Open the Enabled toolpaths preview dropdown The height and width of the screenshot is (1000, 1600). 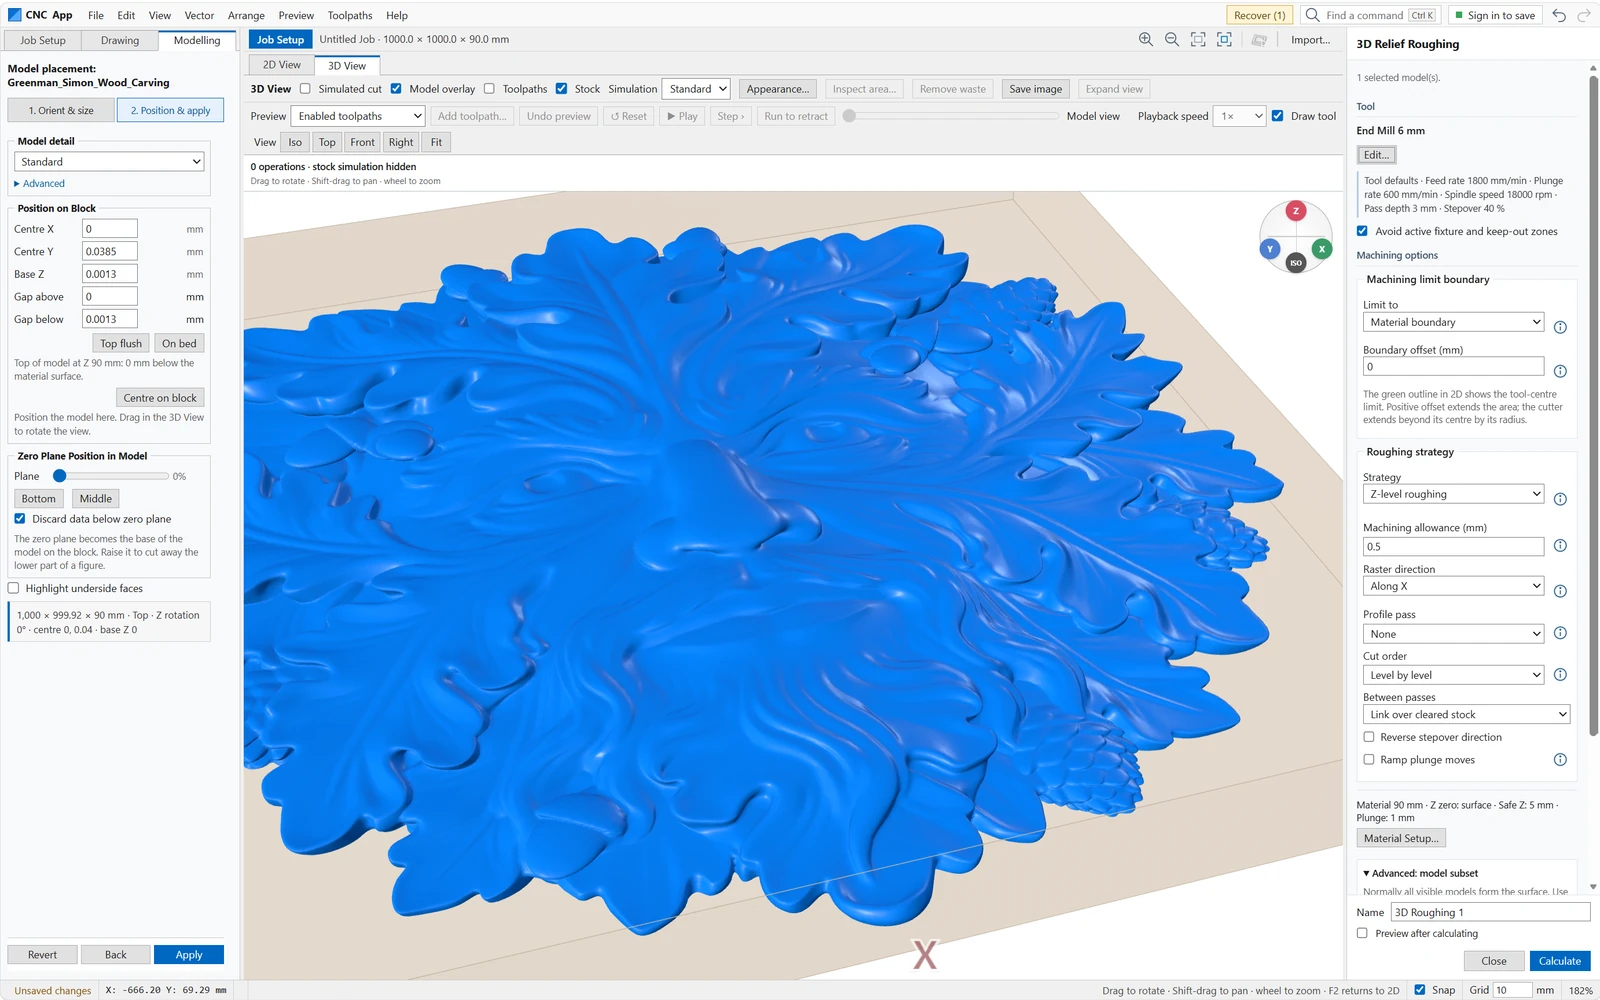(x=359, y=116)
